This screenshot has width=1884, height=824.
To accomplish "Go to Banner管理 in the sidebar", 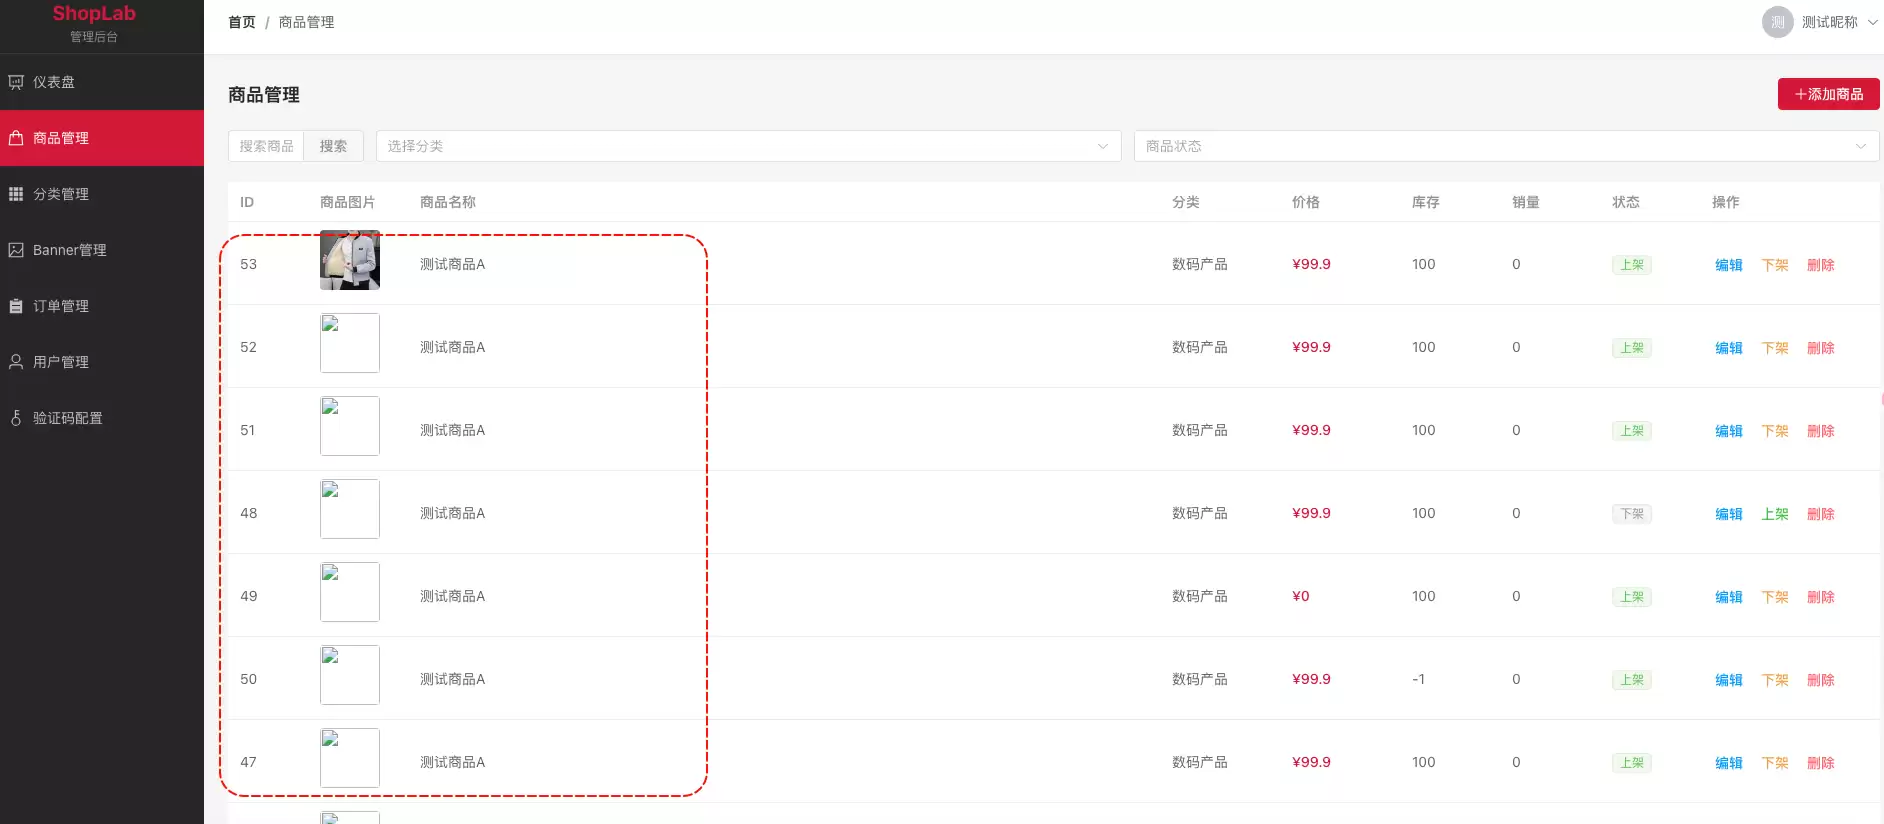I will (102, 250).
